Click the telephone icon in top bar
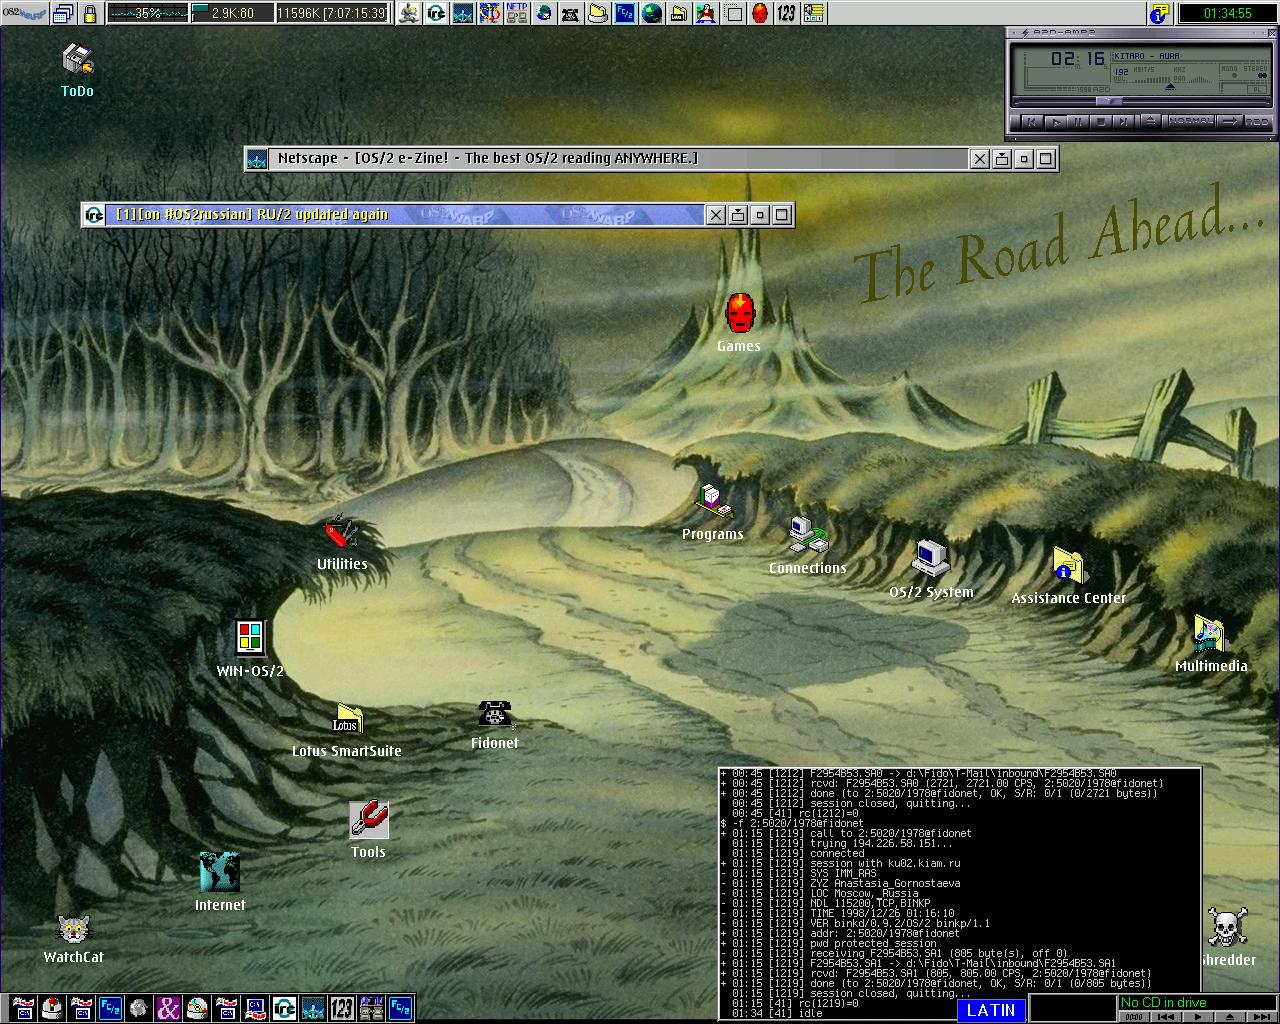The image size is (1280, 1024). coord(572,14)
